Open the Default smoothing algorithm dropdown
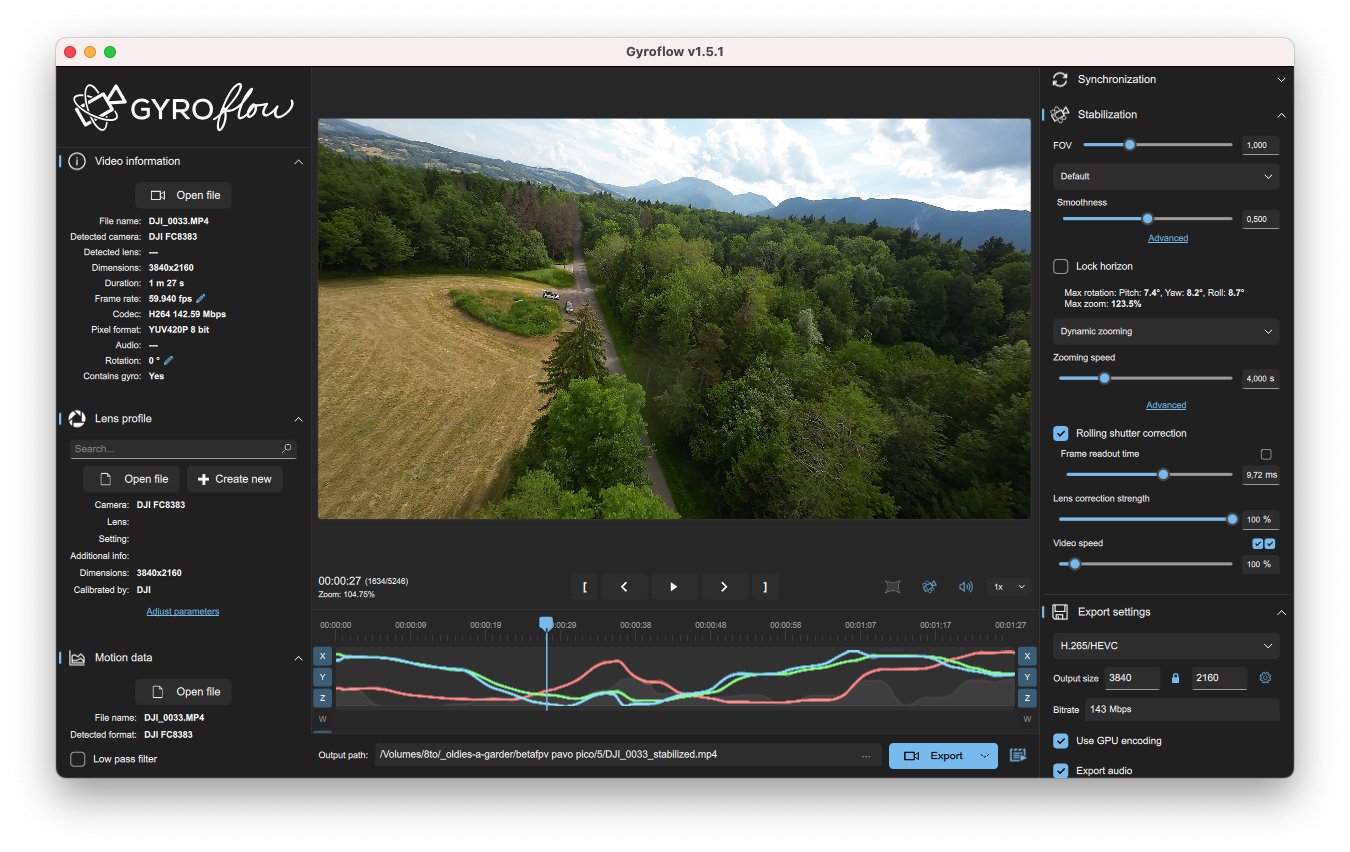Screen dimensions: 1350x852 tap(1166, 176)
